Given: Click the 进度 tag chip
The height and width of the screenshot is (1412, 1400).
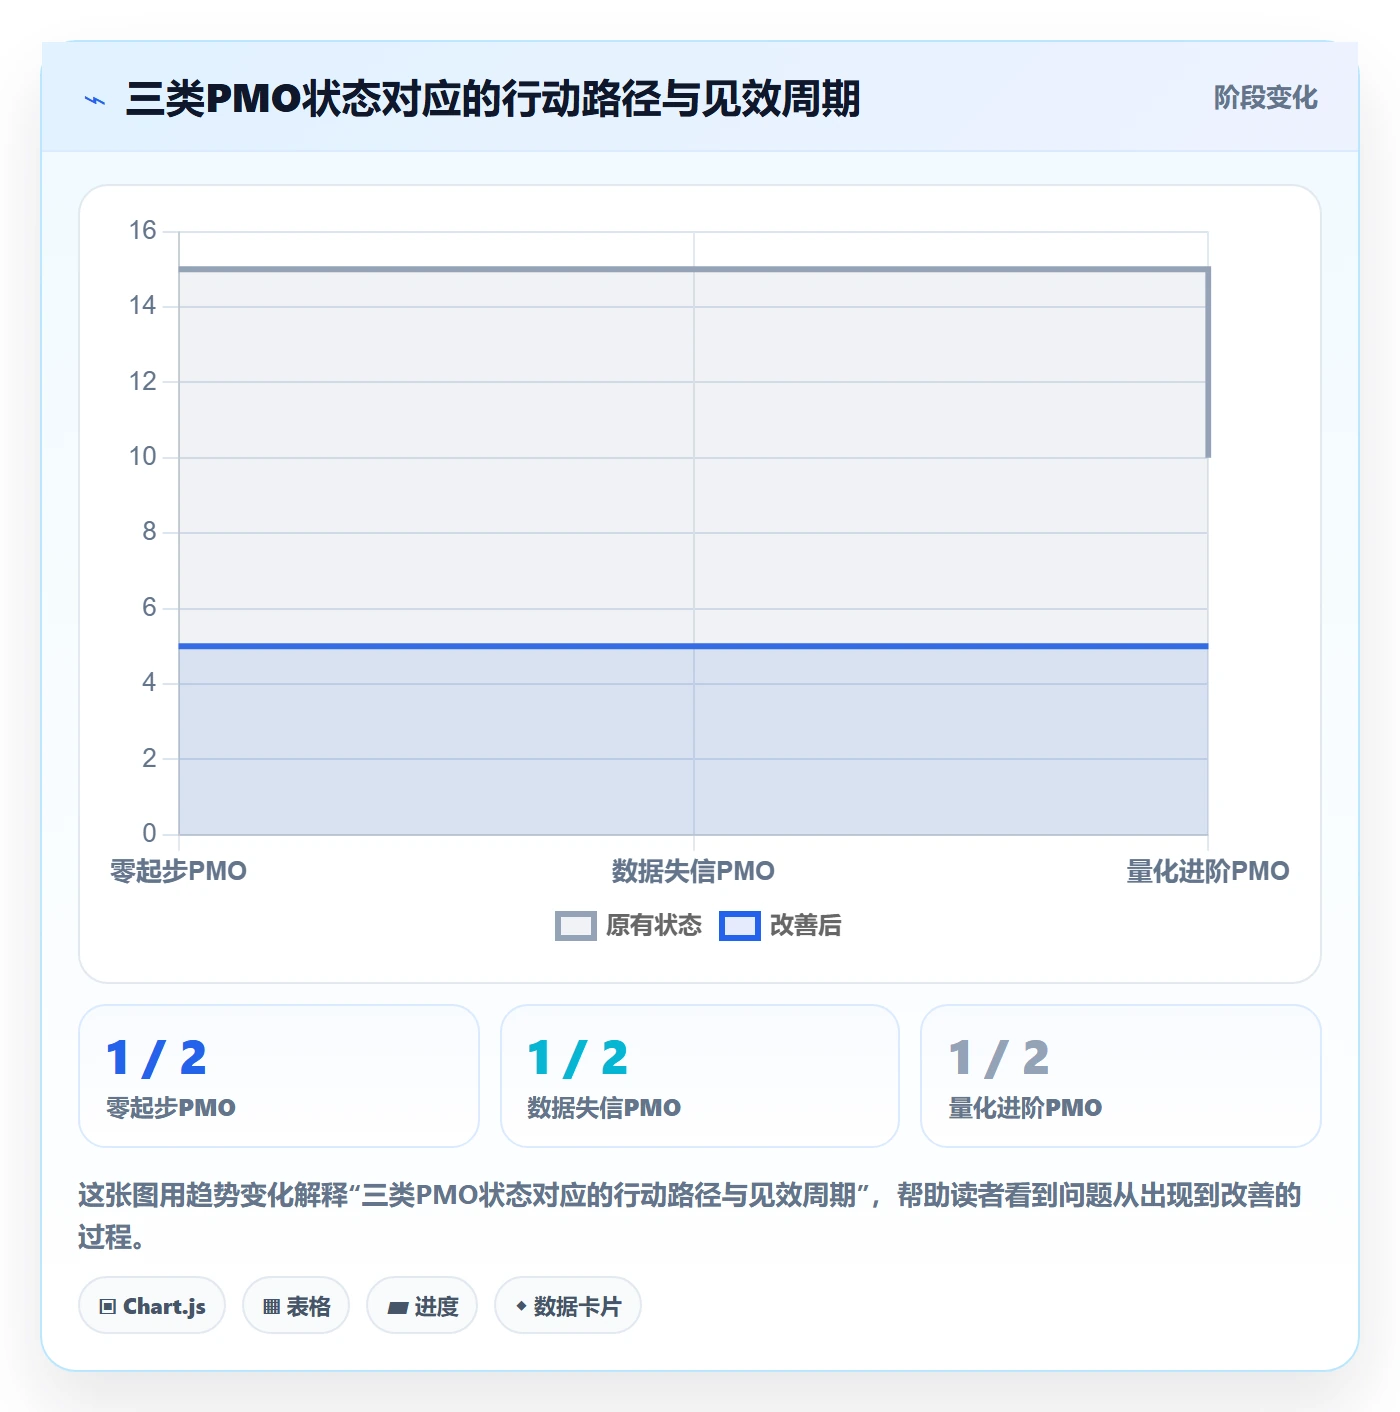Looking at the screenshot, I should pyautogui.click(x=422, y=1306).
